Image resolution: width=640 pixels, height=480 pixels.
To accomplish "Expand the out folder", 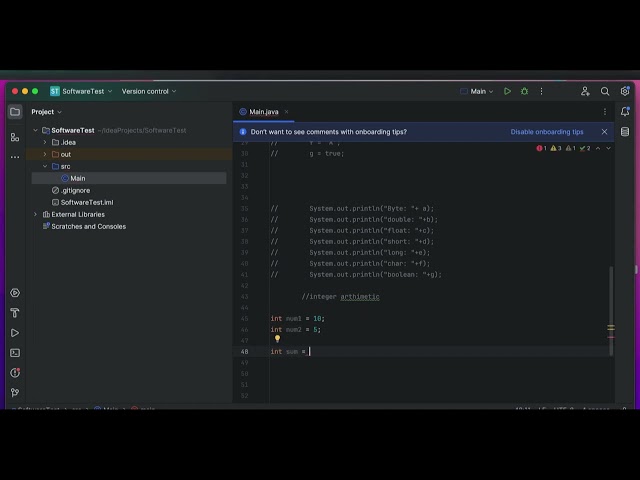I will pos(45,154).
